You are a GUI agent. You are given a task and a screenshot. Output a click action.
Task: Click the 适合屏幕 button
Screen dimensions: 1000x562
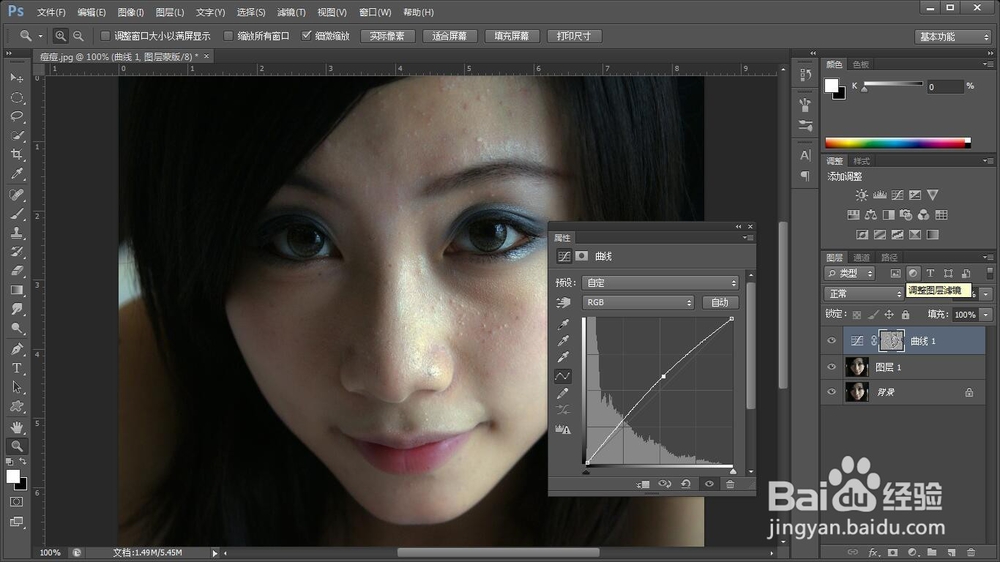450,36
